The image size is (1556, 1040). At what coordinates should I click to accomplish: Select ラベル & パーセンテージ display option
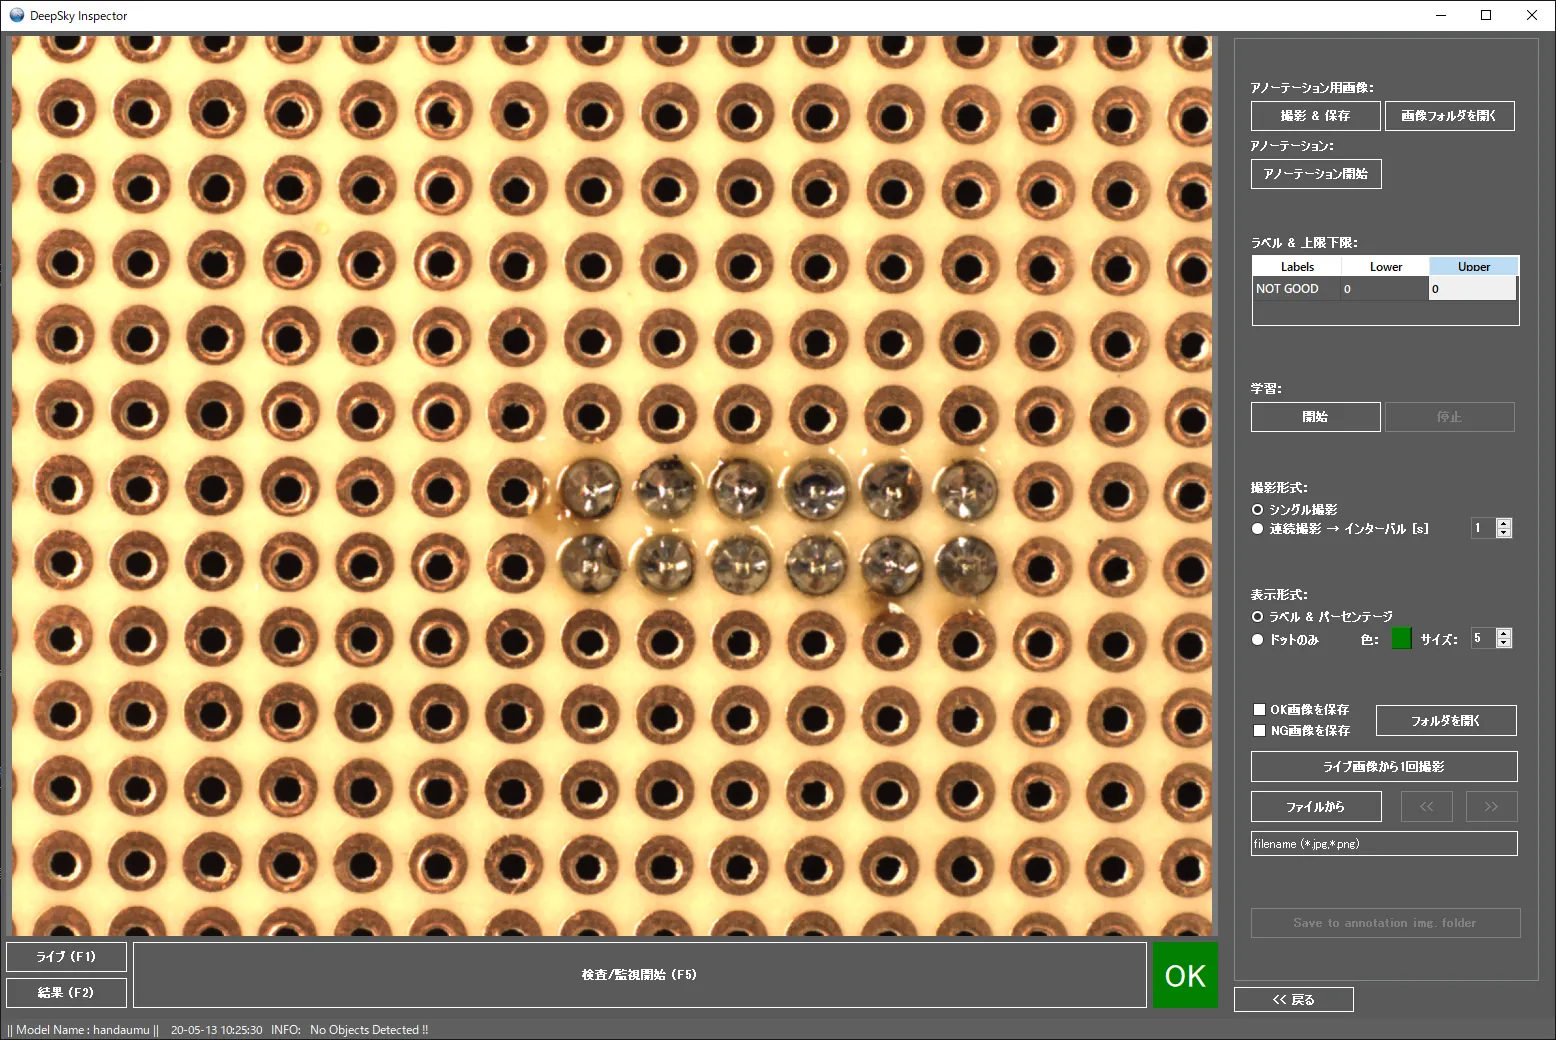point(1258,617)
